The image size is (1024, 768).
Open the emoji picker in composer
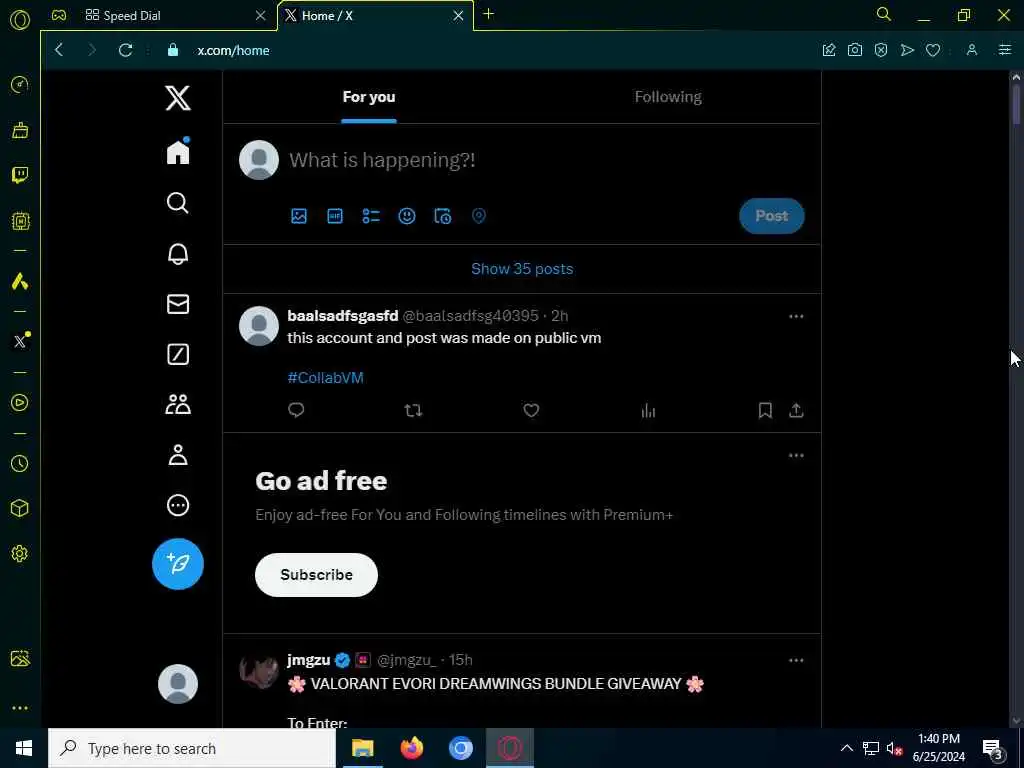(x=407, y=216)
